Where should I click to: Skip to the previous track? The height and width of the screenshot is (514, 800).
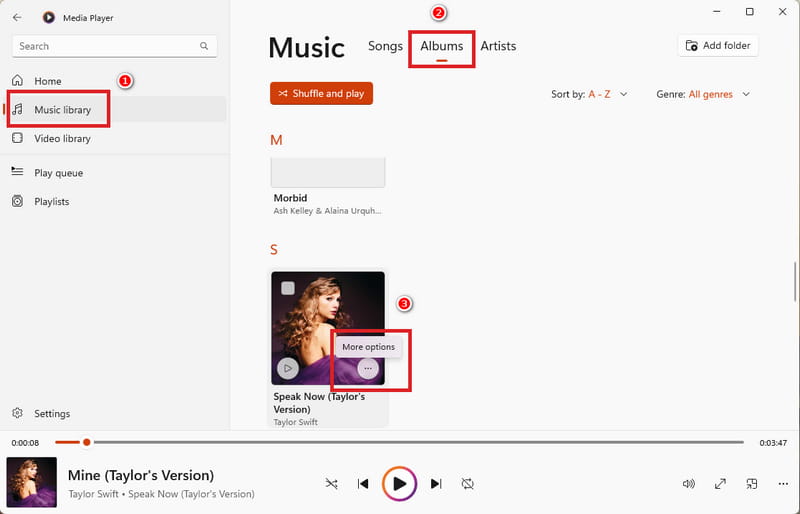coord(363,483)
